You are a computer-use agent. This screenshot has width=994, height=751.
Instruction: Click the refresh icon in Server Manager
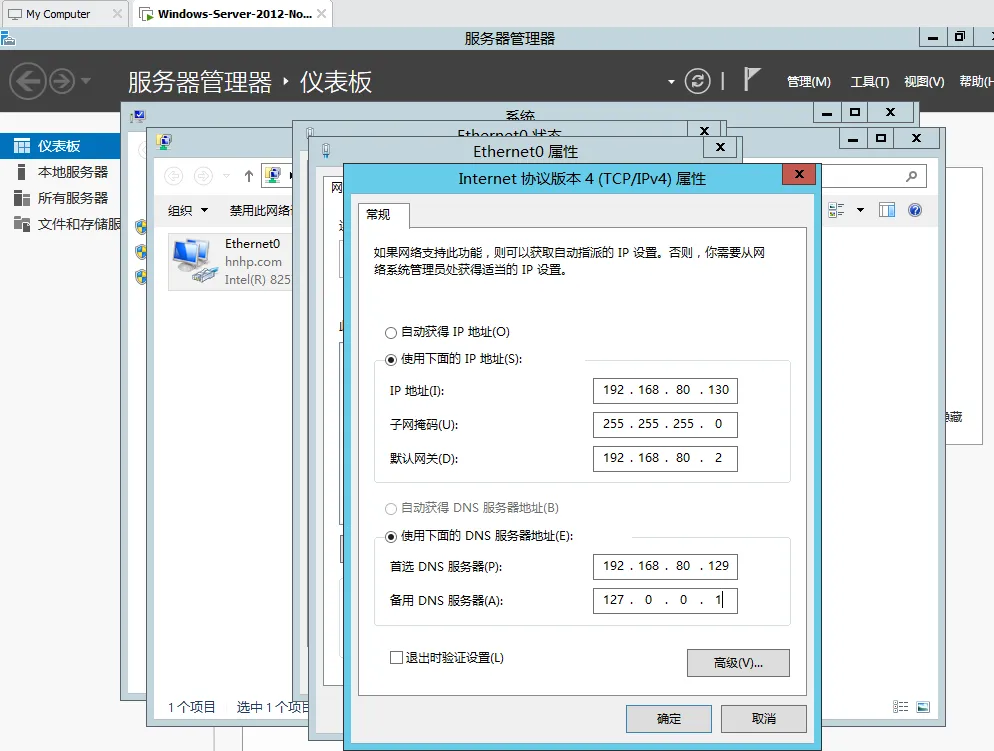click(698, 81)
